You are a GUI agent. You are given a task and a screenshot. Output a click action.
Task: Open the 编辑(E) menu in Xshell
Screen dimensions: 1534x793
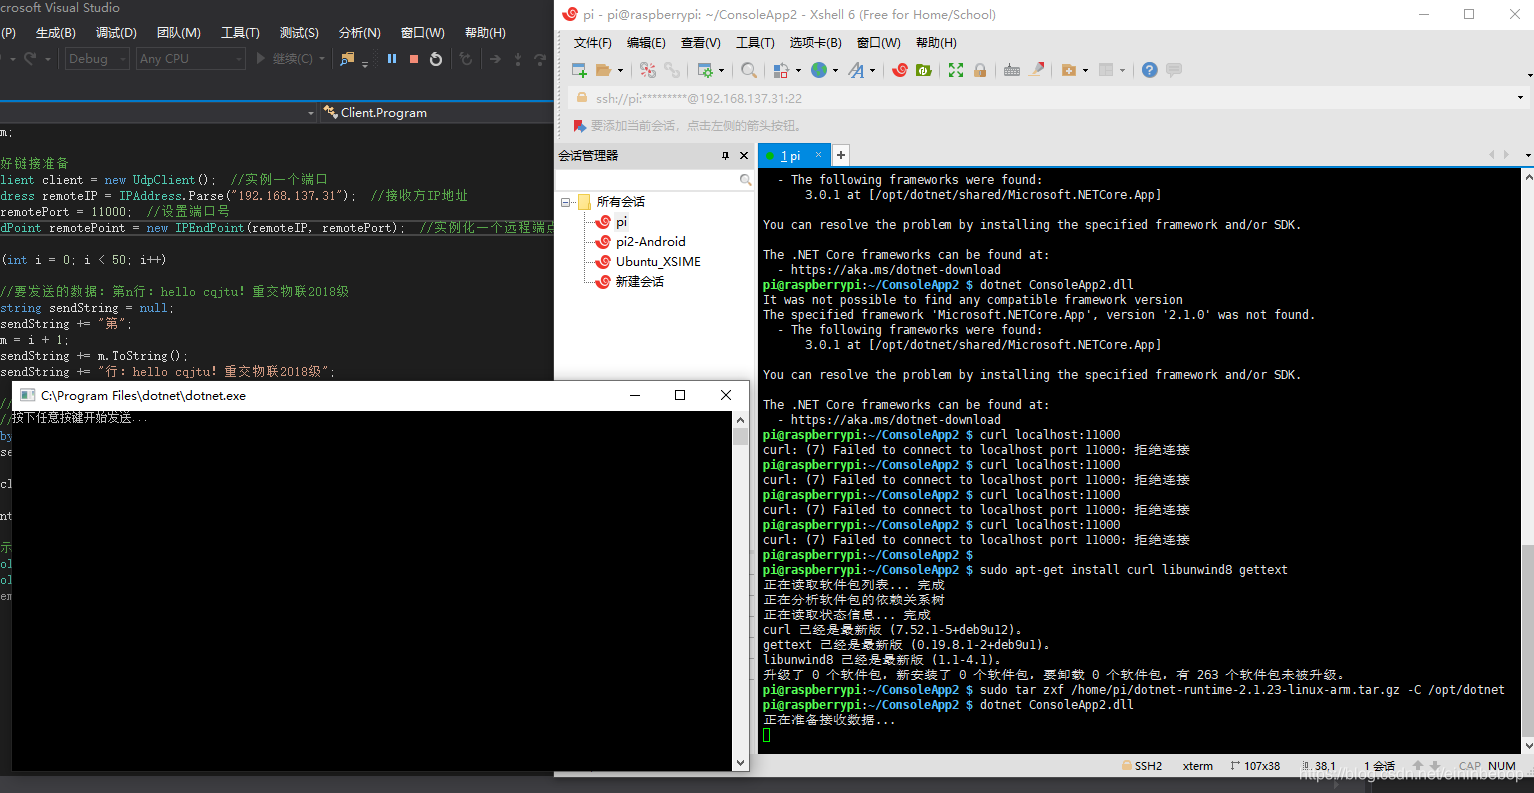tap(646, 42)
